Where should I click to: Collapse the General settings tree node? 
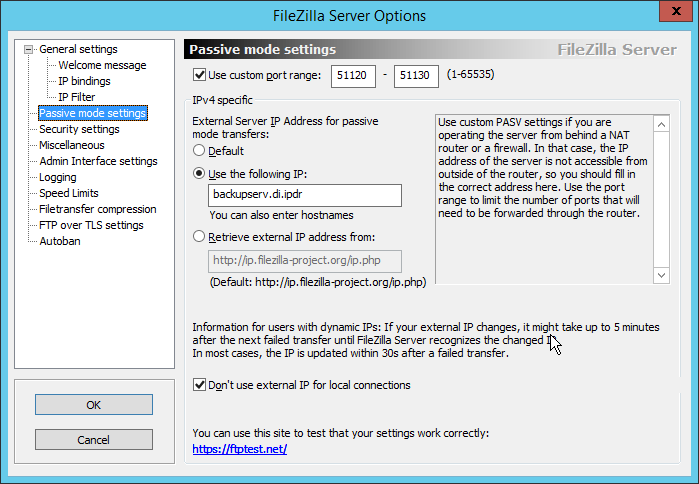[29, 49]
